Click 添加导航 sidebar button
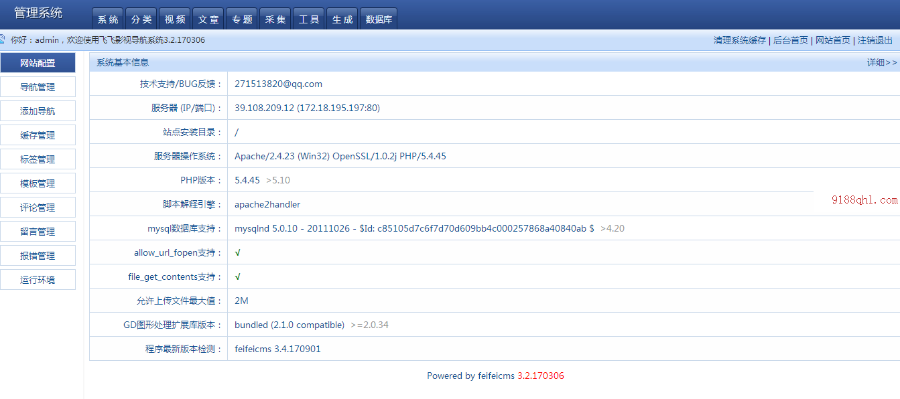This screenshot has width=900, height=399. 38,111
